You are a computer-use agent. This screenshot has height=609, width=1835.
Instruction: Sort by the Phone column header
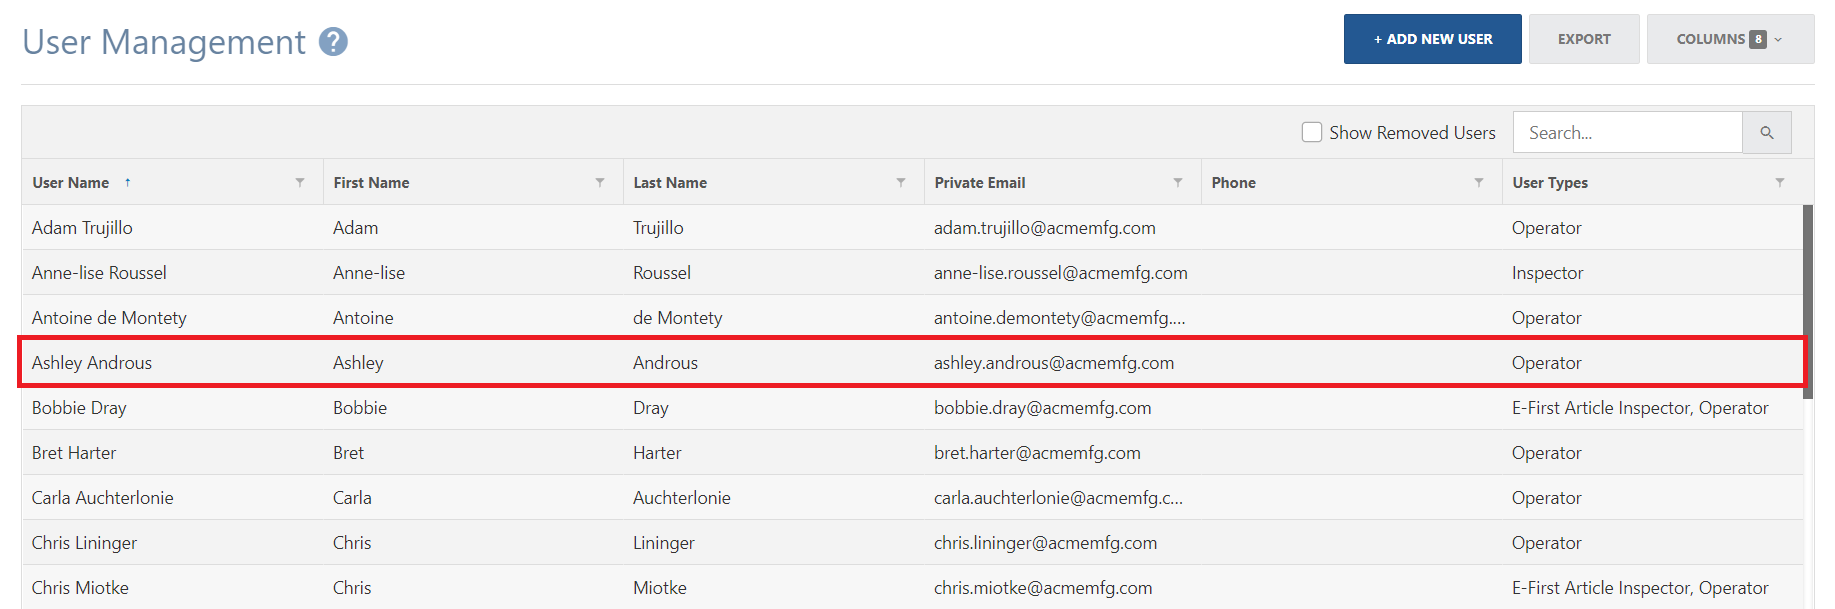pos(1233,182)
